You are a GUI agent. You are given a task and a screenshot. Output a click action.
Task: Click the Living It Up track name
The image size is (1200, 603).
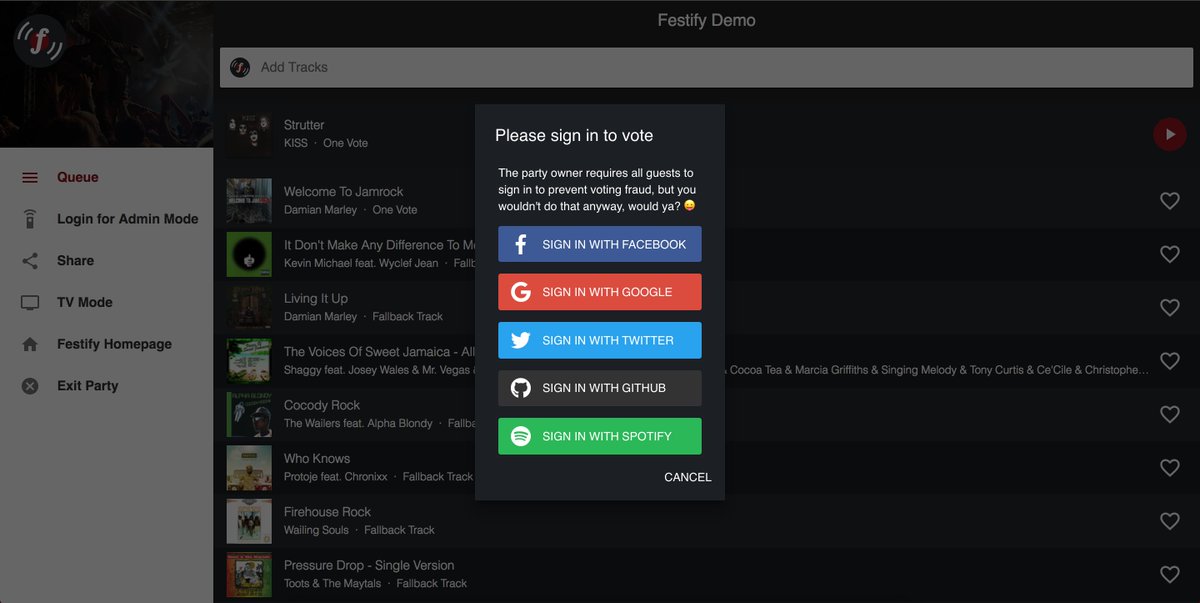click(316, 298)
